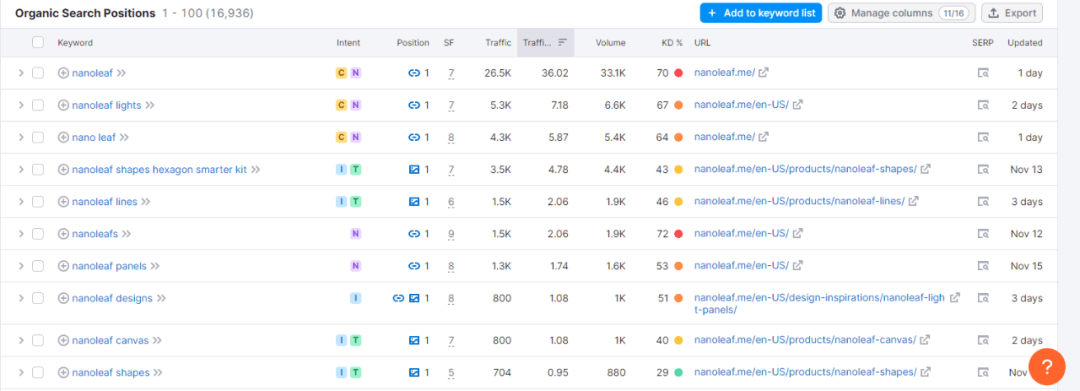Click red KD dot for nanoleaf 70
This screenshot has height=391, width=1080.
click(678, 73)
